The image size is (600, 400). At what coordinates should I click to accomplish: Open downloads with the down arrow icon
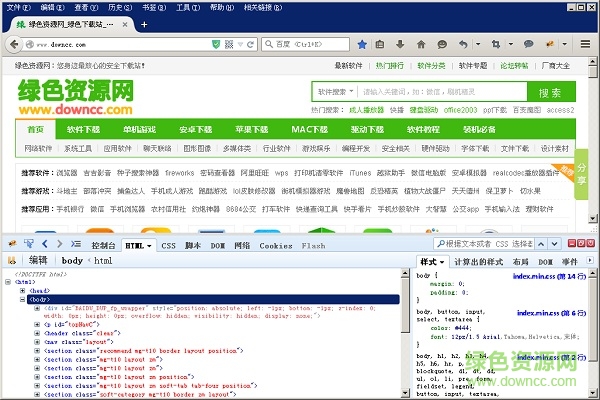click(x=400, y=44)
